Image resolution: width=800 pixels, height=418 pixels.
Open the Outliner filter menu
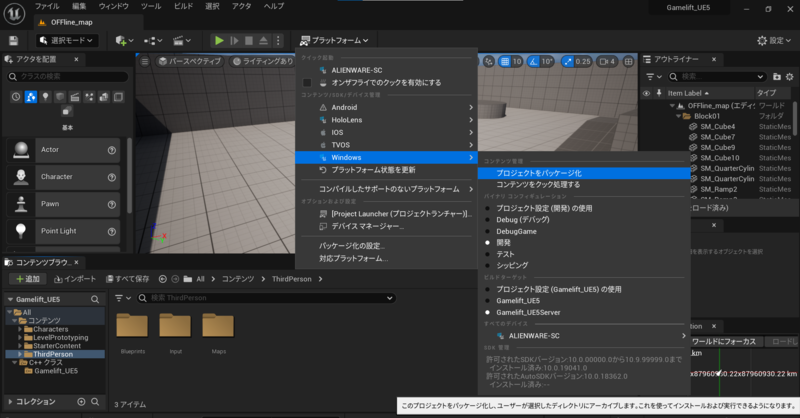(x=654, y=77)
